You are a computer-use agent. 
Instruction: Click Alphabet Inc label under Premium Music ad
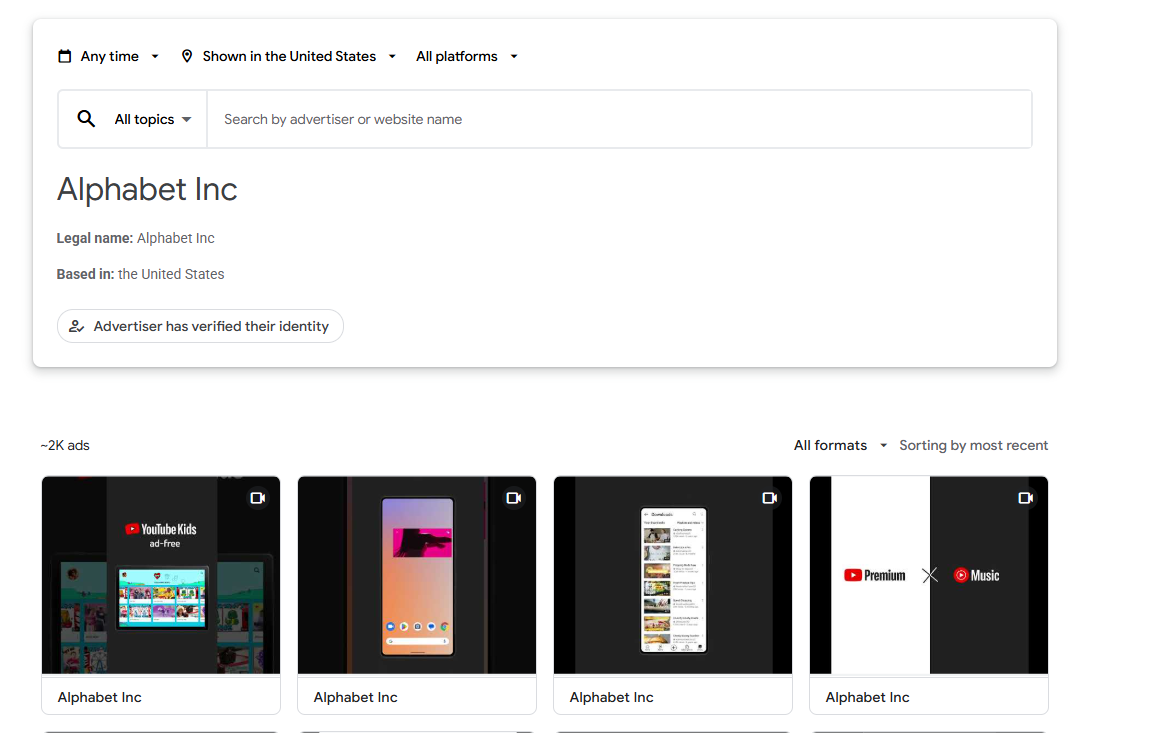[868, 697]
